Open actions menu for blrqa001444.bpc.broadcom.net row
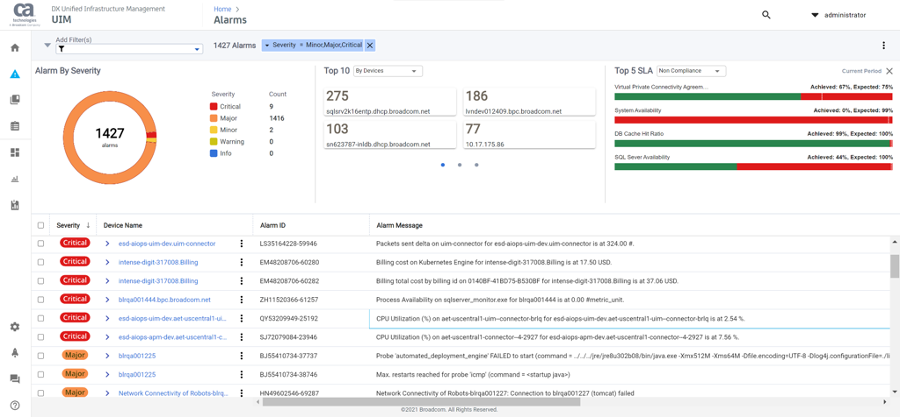The width and height of the screenshot is (902, 418). click(x=241, y=299)
